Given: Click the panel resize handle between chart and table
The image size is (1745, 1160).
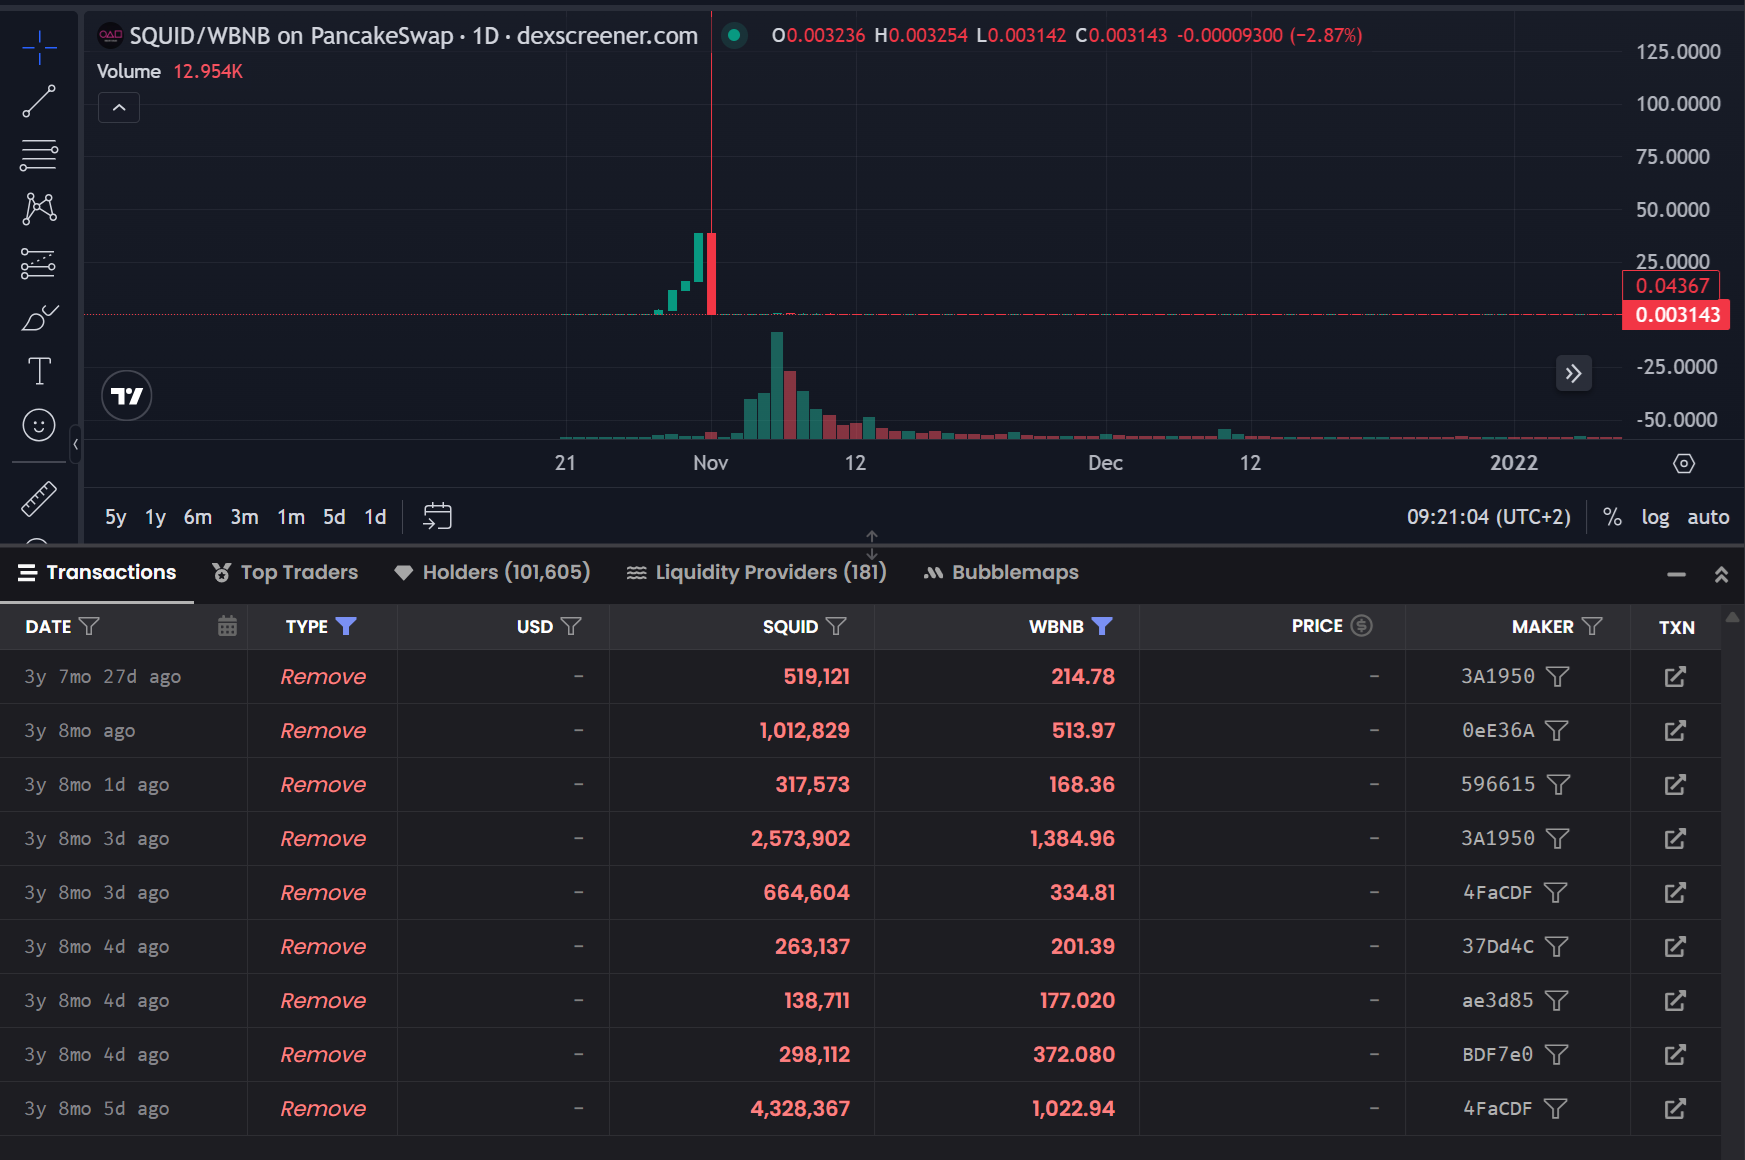Looking at the screenshot, I should click(x=872, y=545).
